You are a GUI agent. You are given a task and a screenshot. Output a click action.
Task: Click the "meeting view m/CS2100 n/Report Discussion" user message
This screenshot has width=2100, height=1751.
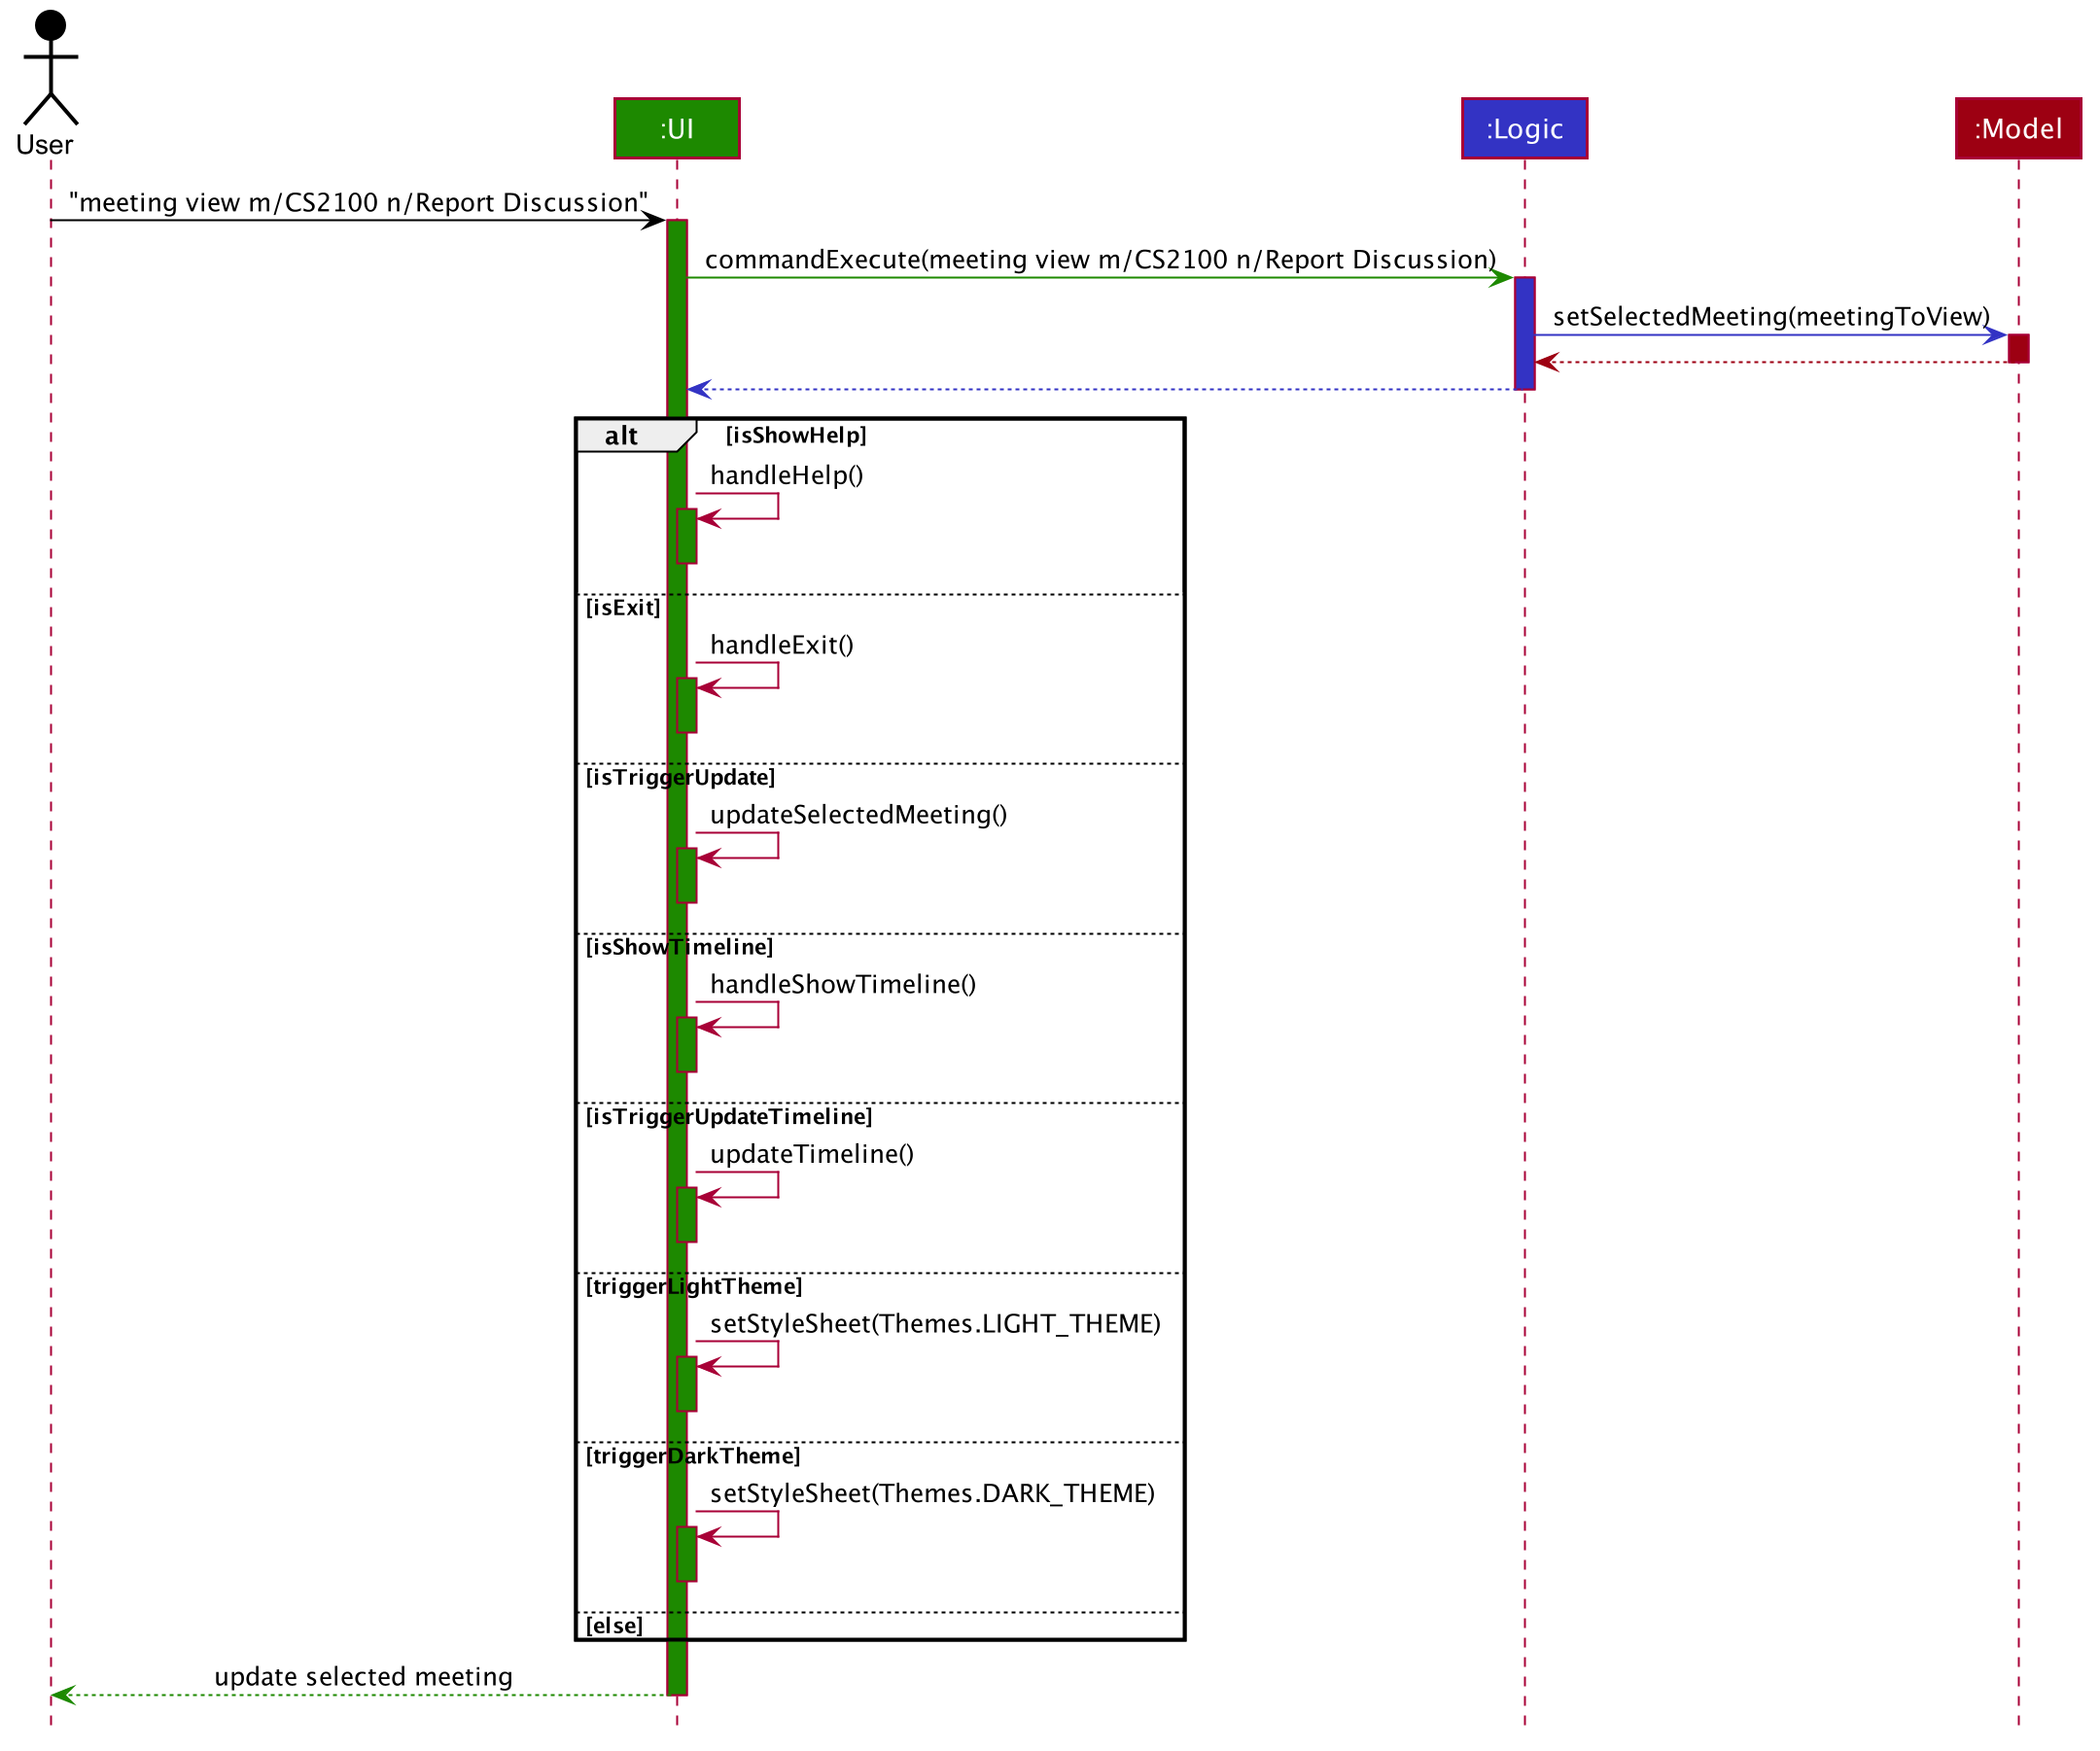click(358, 203)
